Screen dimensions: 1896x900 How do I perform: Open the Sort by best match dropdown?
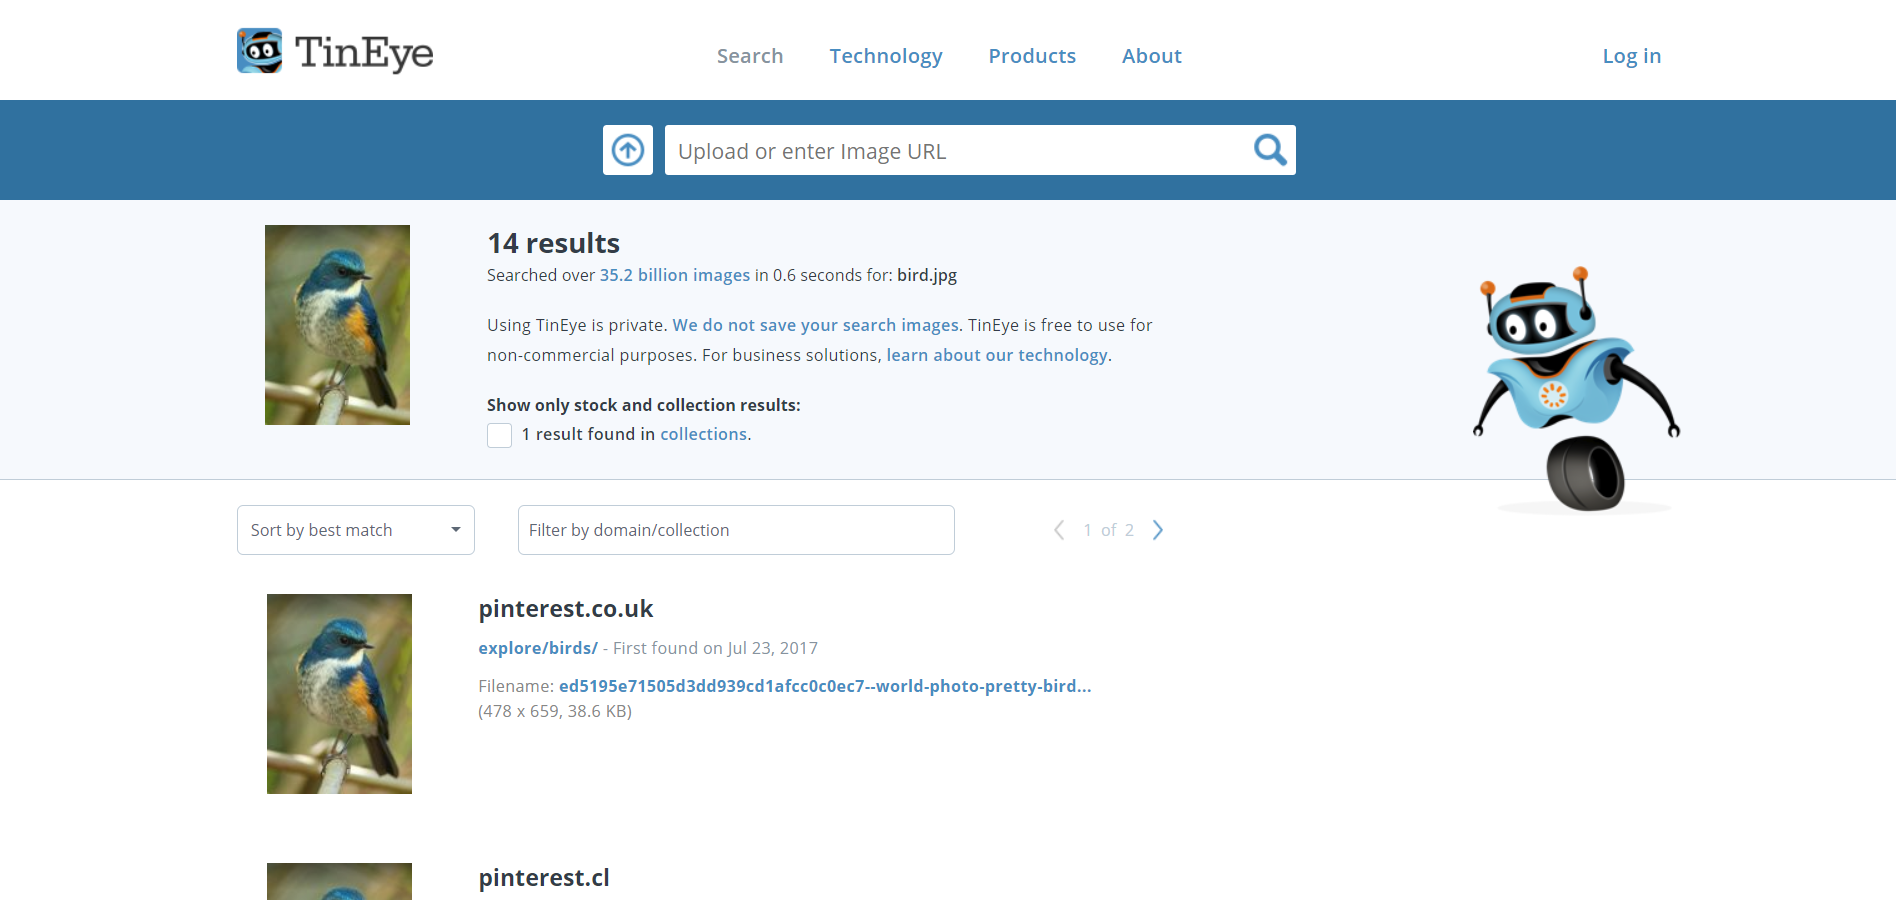355,530
